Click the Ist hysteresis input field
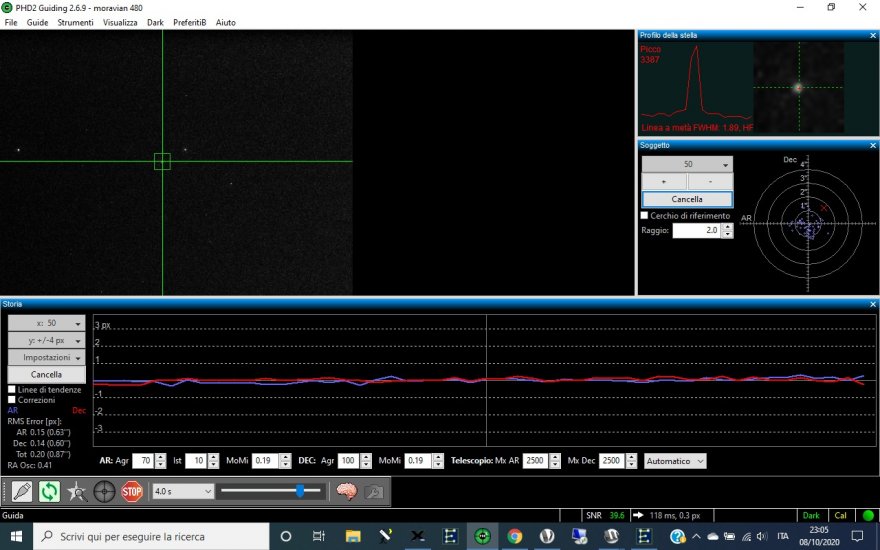The width and height of the screenshot is (880, 550). (196, 461)
